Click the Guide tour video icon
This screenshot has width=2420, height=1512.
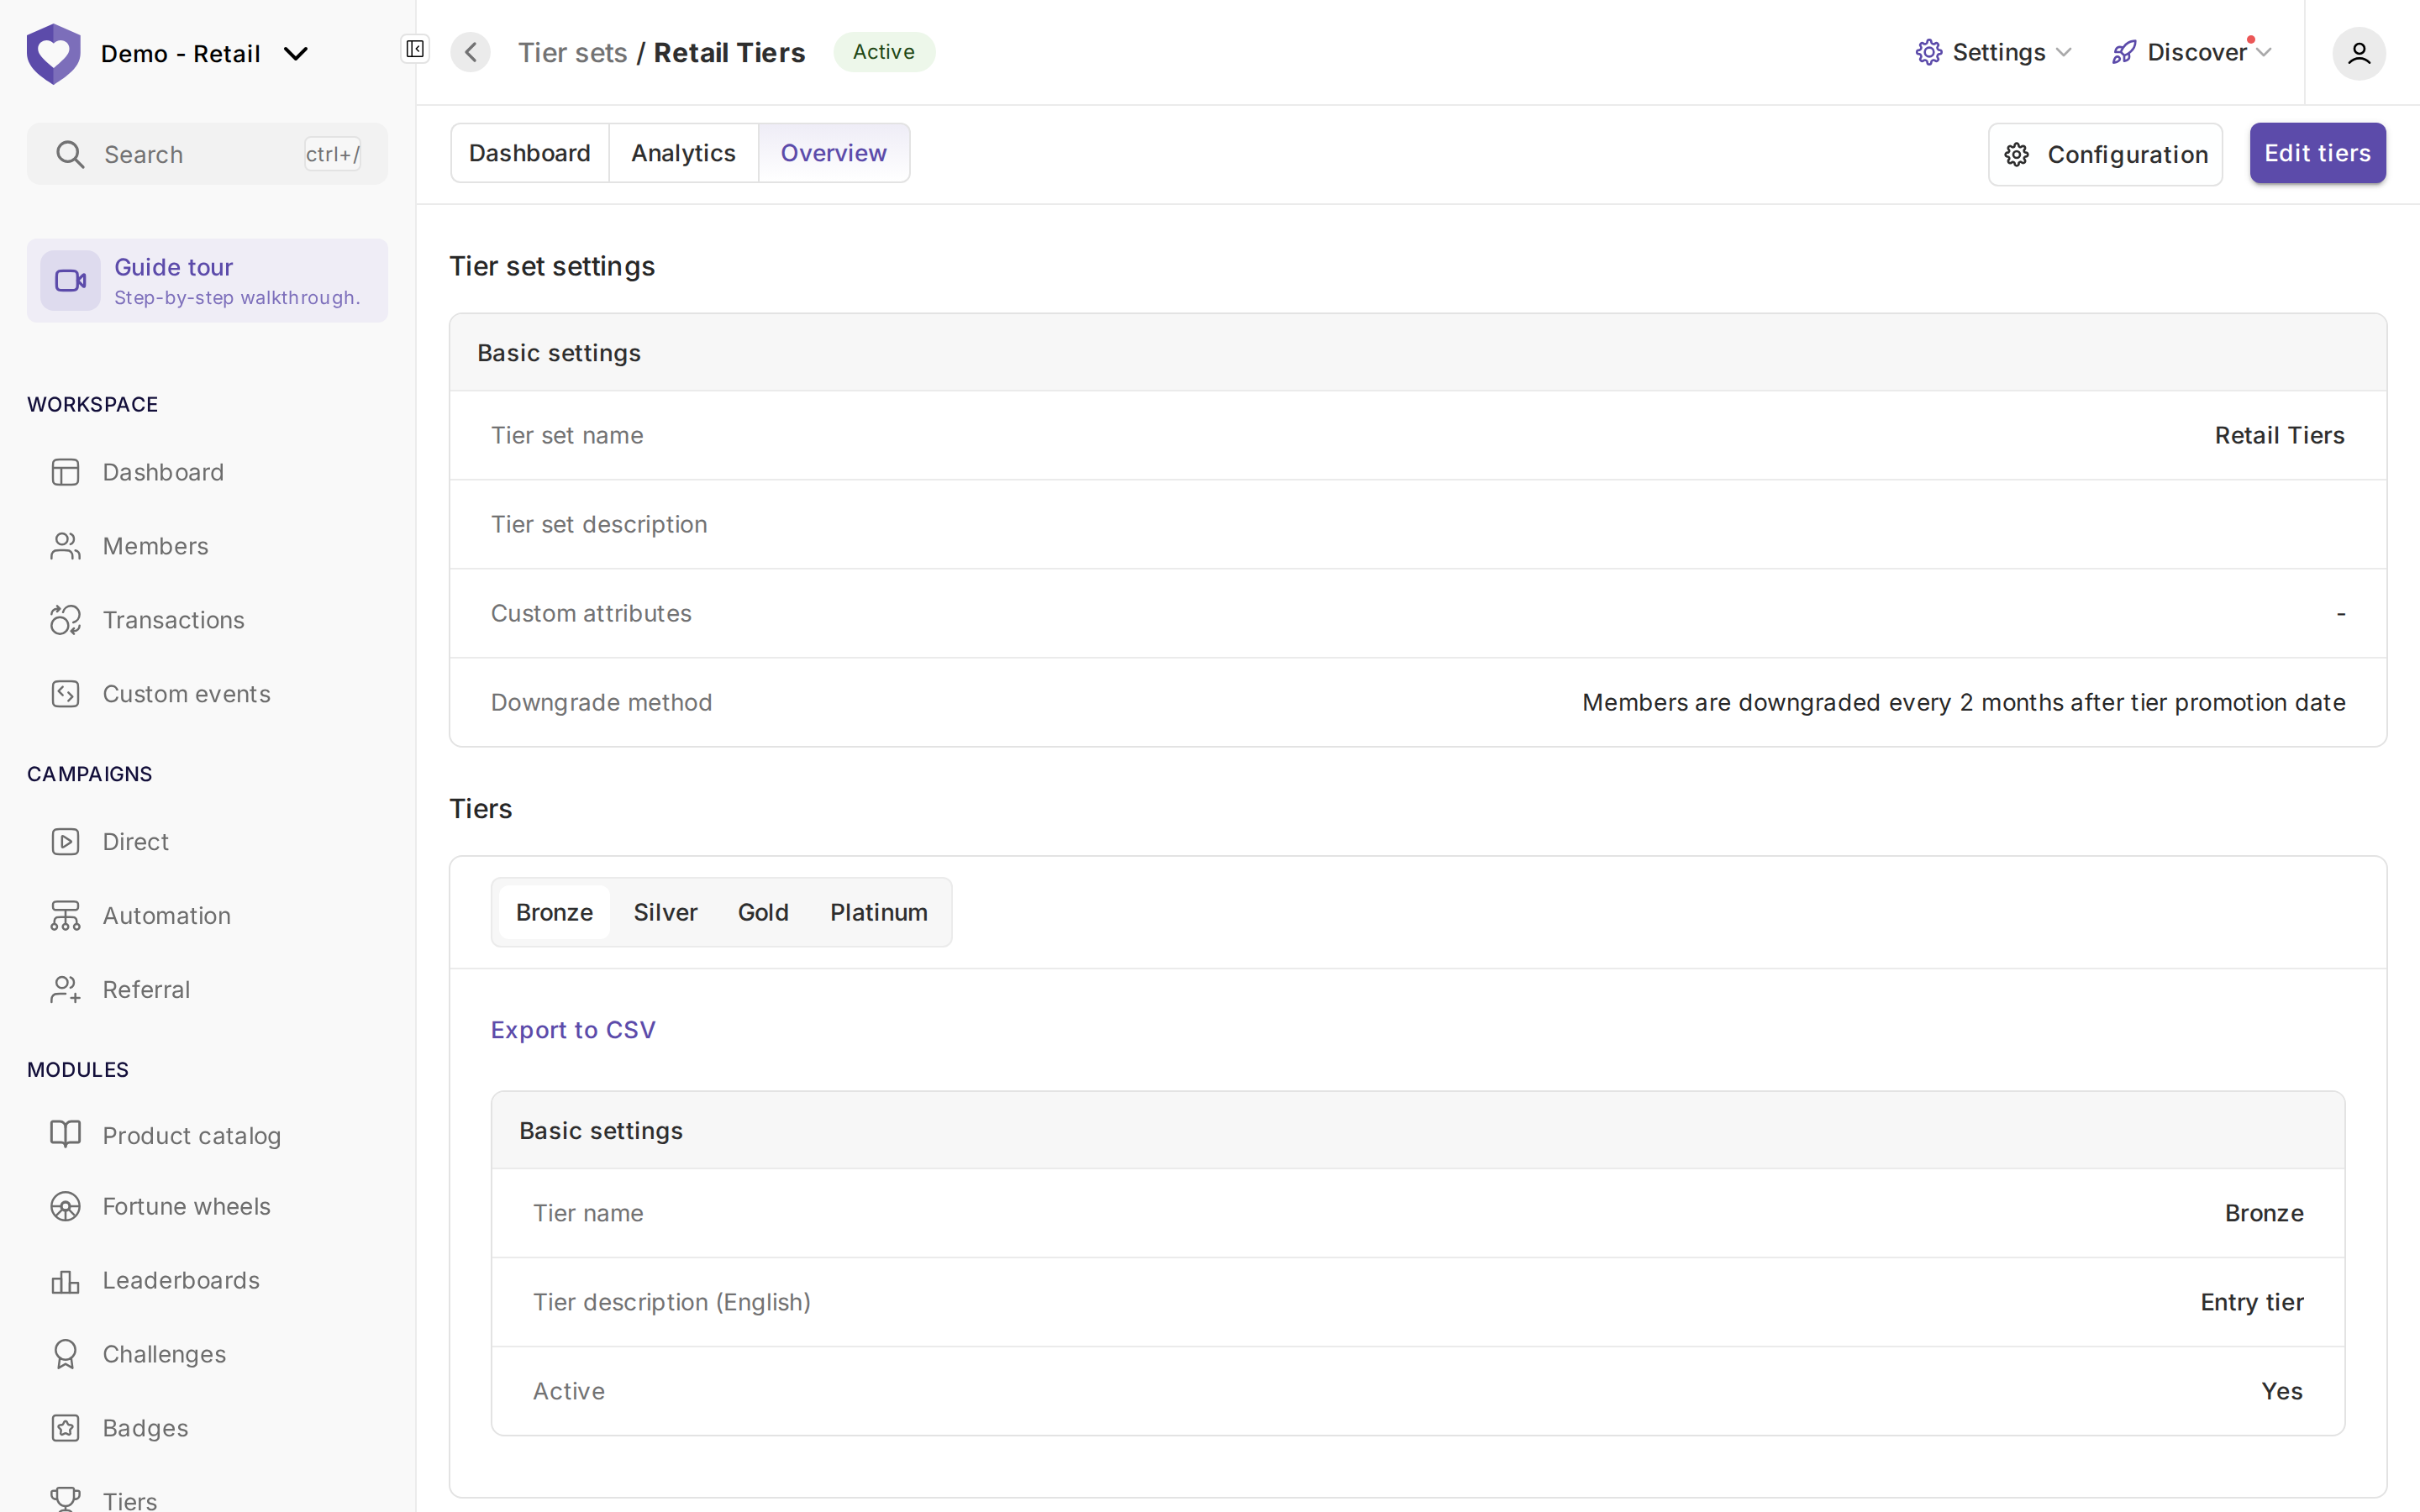click(70, 281)
